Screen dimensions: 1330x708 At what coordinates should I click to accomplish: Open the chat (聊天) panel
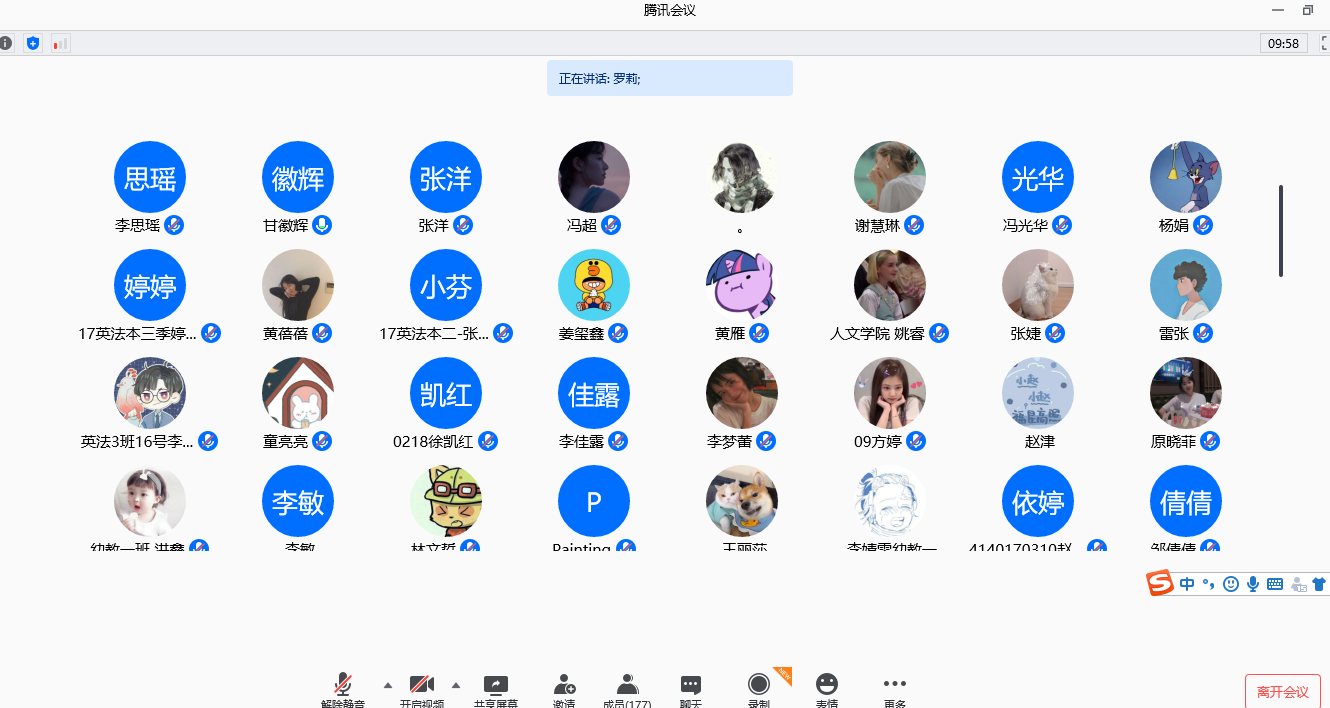pos(691,686)
